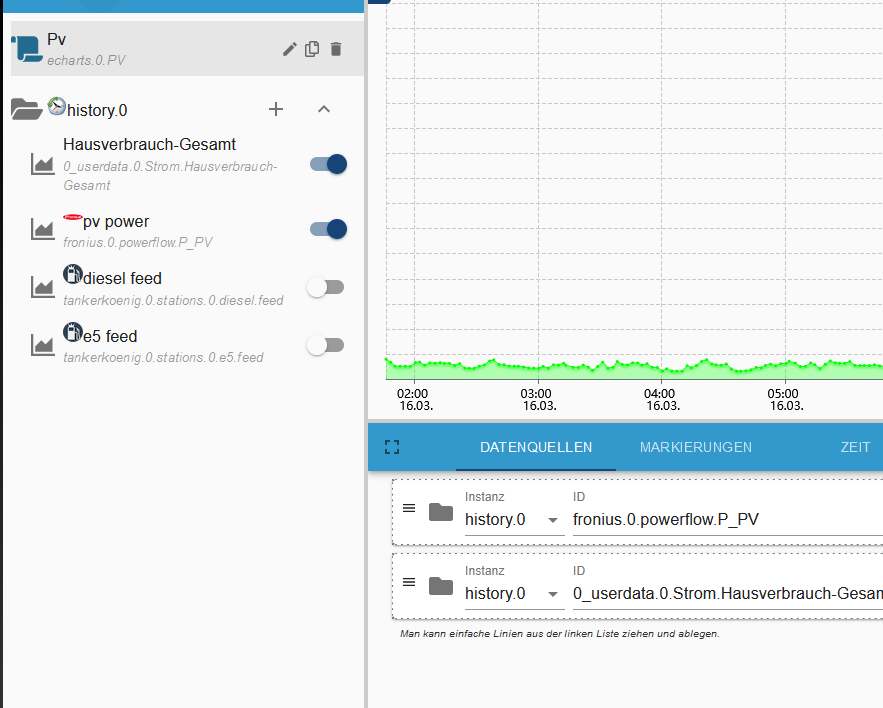Screen dimensions: 883x708
Task: Enable the diesel feed toggle
Action: point(325,287)
